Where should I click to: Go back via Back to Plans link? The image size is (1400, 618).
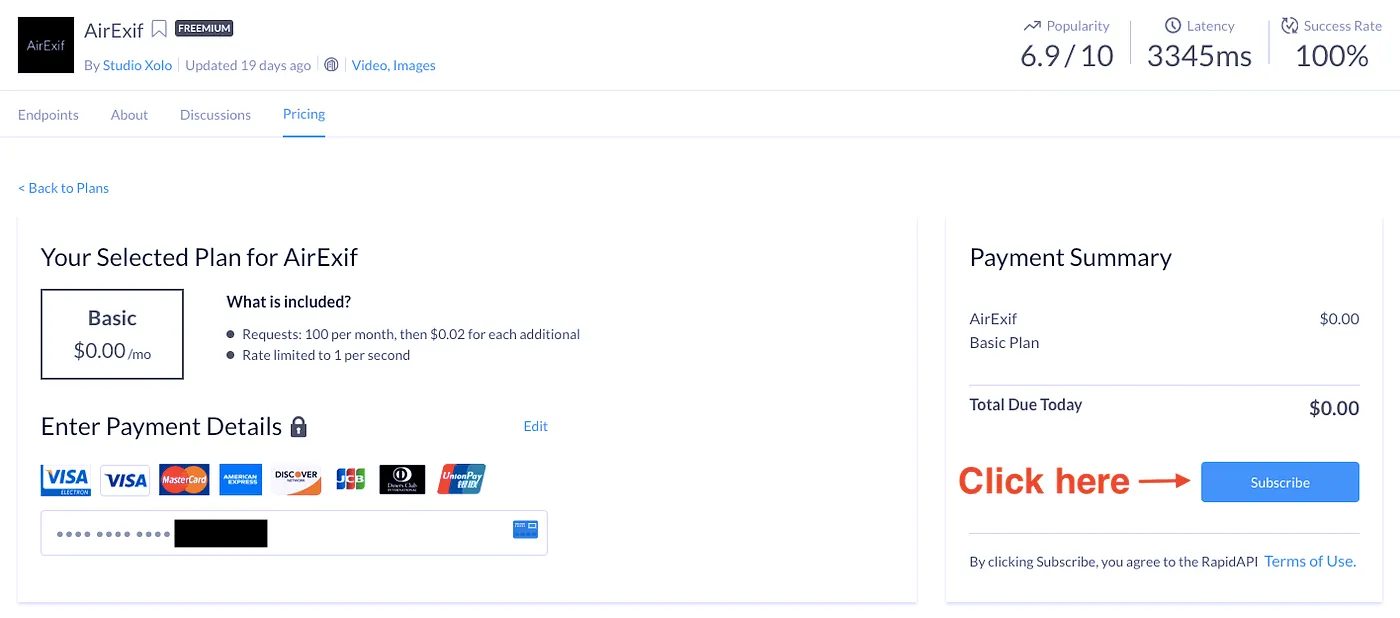coord(63,188)
